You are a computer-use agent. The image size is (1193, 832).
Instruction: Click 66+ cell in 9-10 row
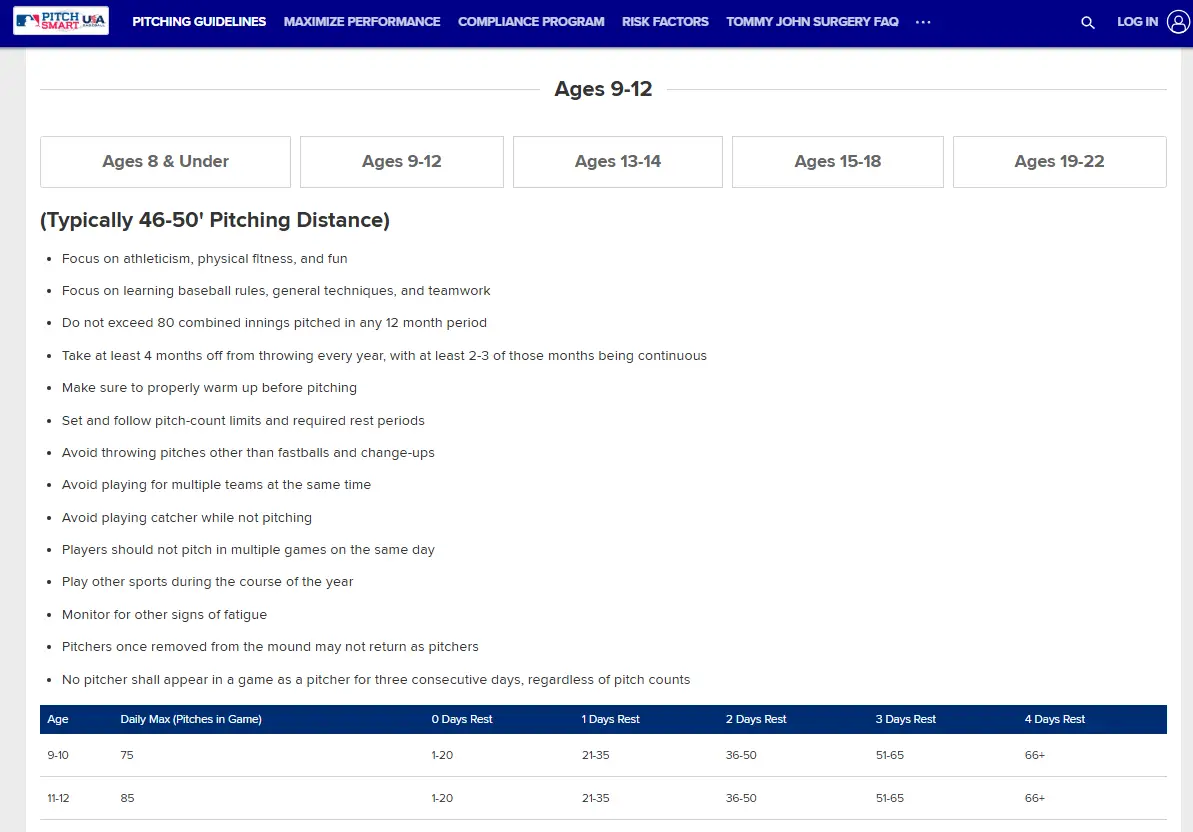[x=1035, y=755]
